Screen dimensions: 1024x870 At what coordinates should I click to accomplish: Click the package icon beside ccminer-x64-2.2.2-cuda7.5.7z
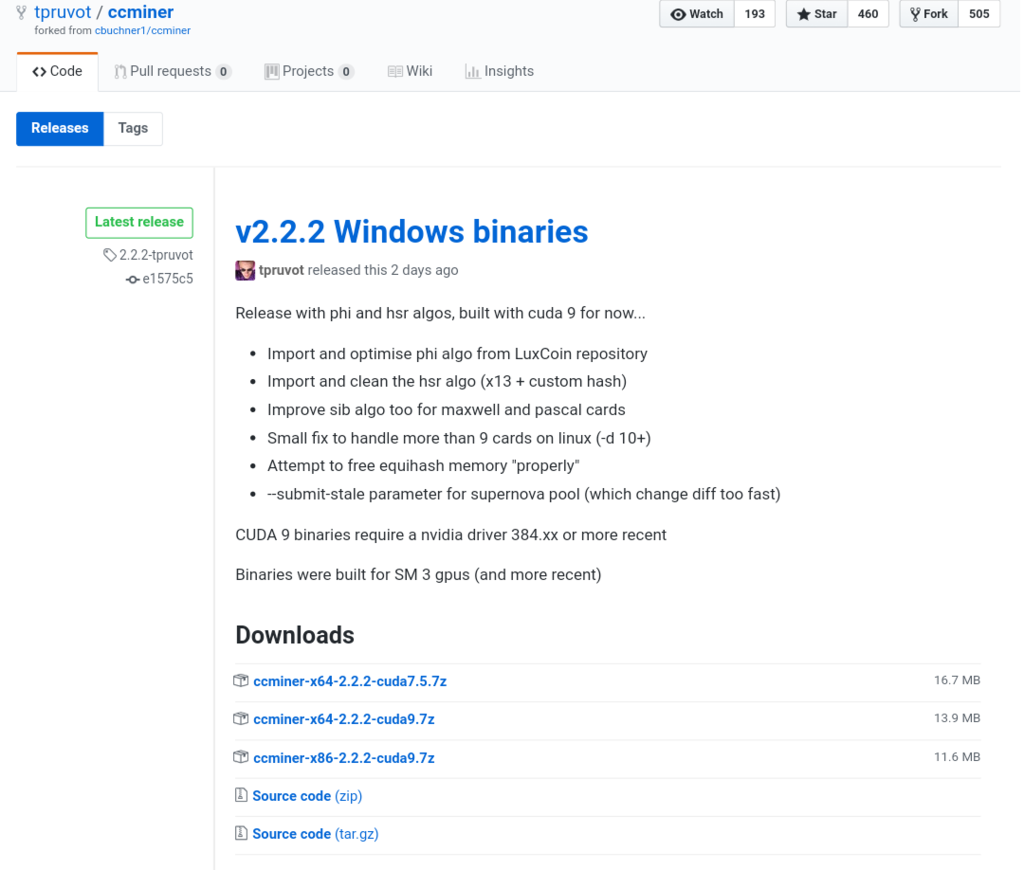[241, 681]
